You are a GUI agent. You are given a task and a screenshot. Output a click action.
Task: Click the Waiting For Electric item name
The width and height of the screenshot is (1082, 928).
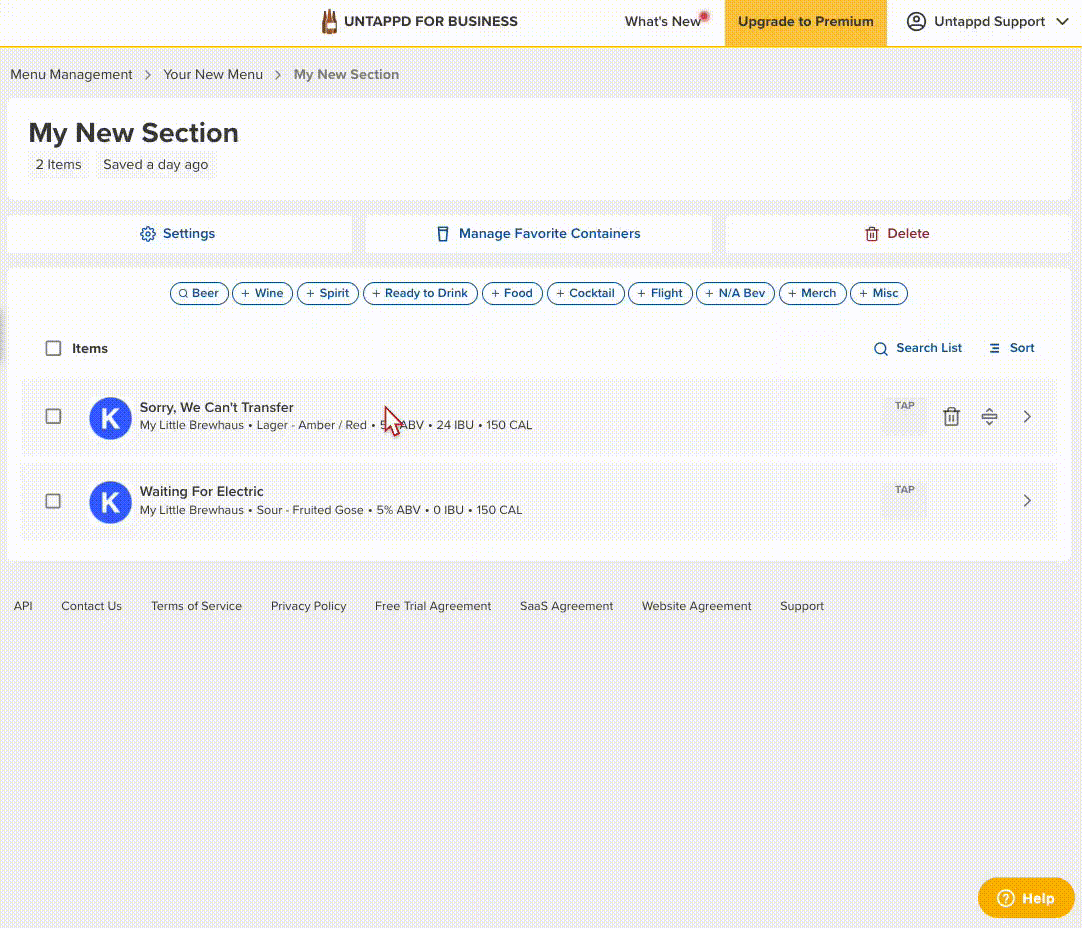coord(201,492)
